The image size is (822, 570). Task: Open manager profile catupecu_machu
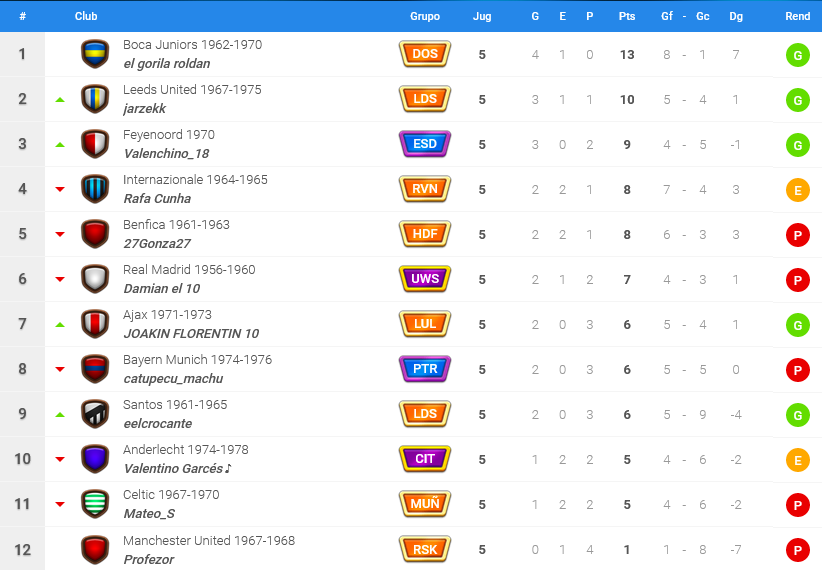pos(173,379)
